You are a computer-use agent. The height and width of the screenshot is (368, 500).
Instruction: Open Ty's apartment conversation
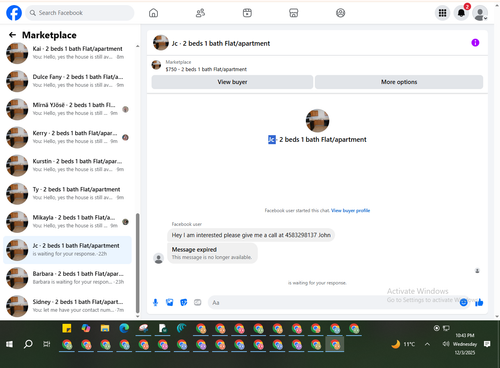[x=68, y=193]
